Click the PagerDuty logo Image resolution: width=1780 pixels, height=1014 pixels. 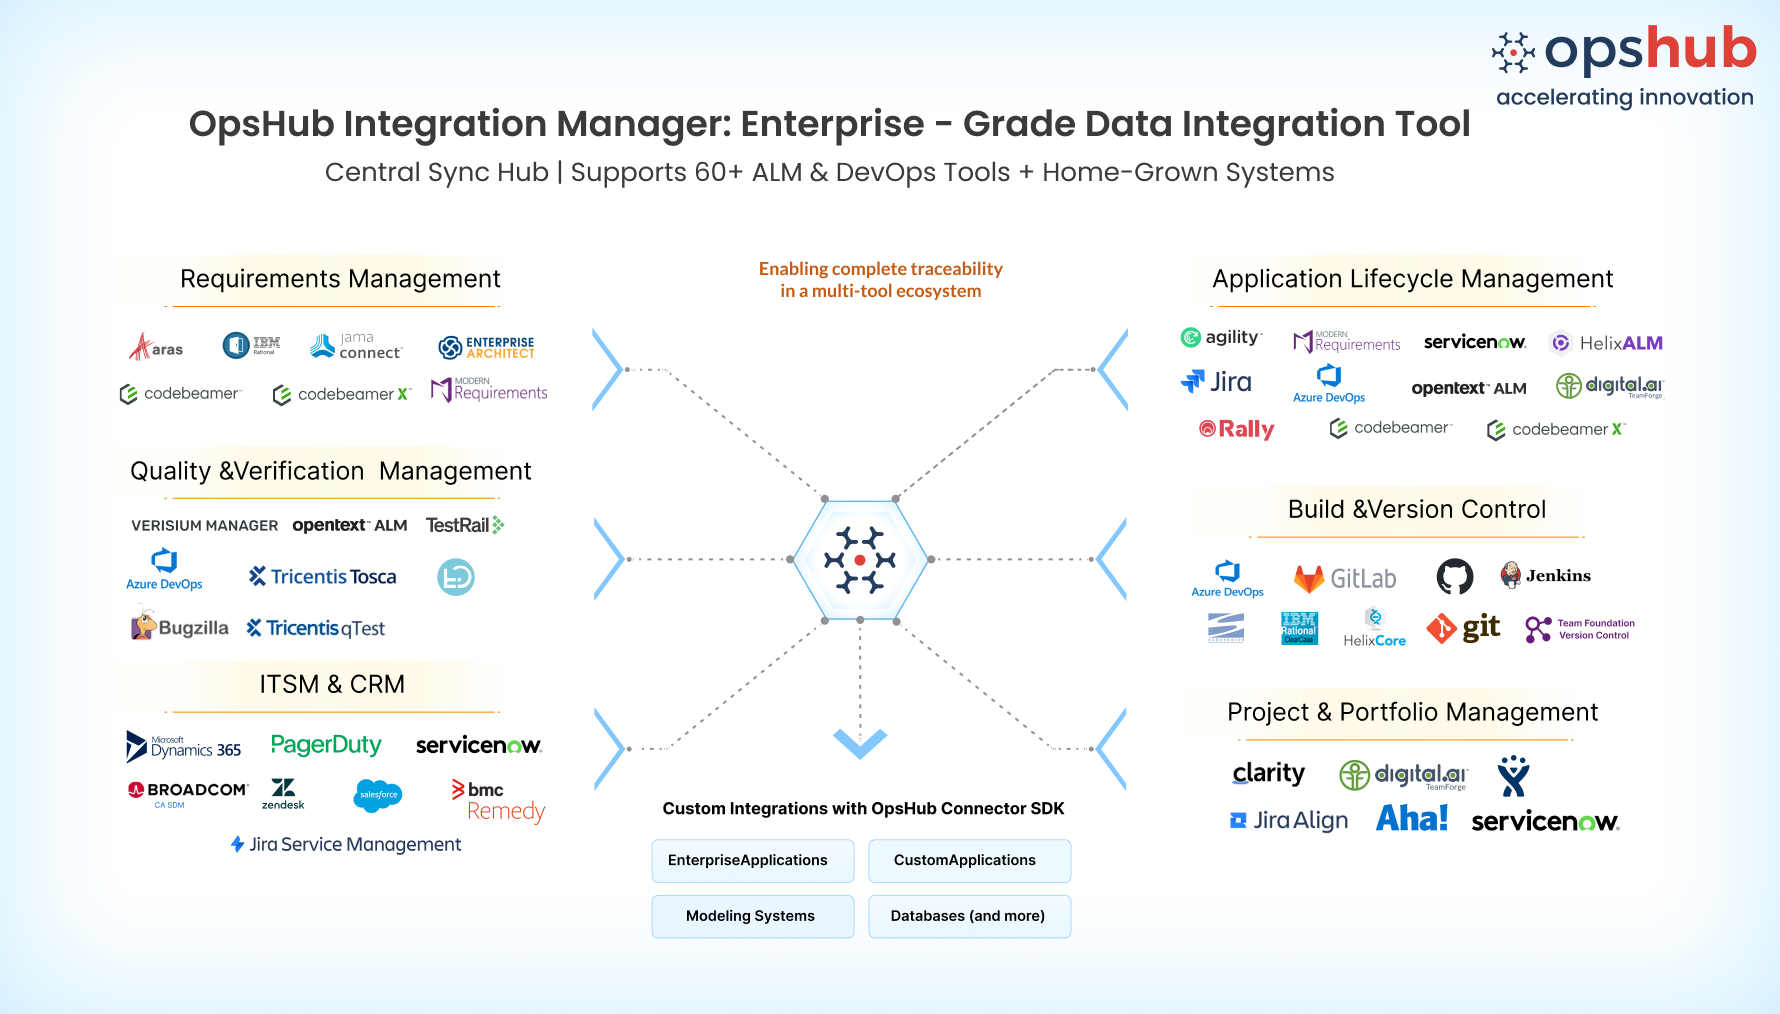(x=326, y=745)
